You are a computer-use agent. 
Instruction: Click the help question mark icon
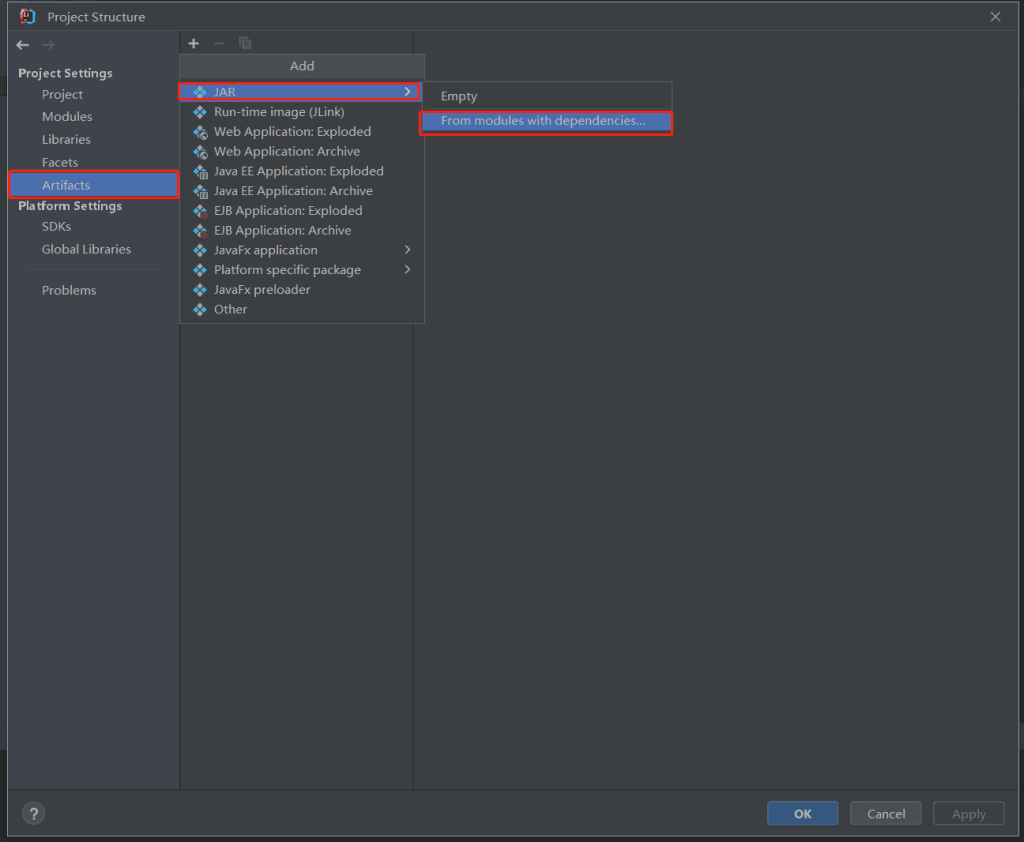point(33,813)
